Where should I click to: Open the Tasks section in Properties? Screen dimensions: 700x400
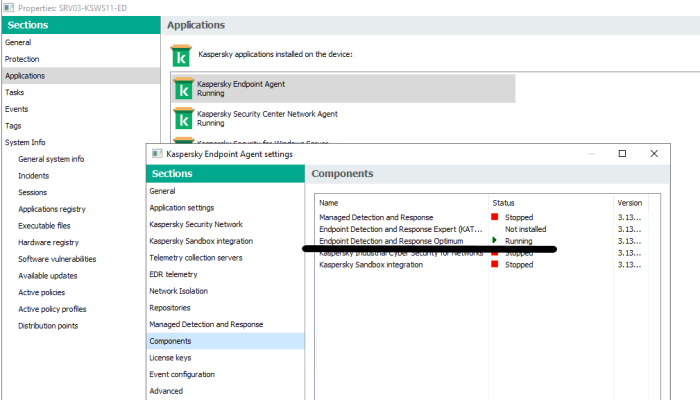tap(81, 92)
